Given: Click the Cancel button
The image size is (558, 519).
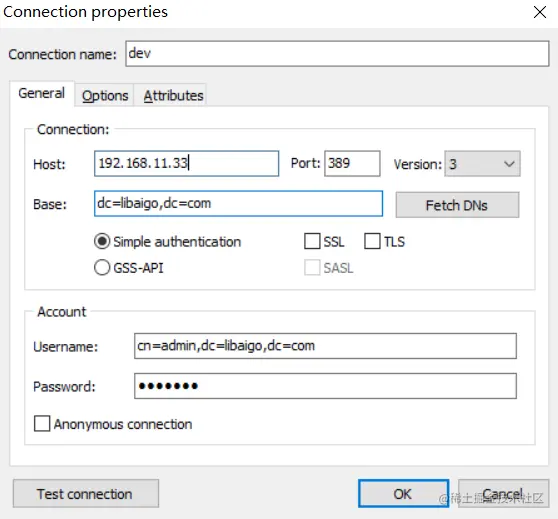Looking at the screenshot, I should [x=504, y=493].
